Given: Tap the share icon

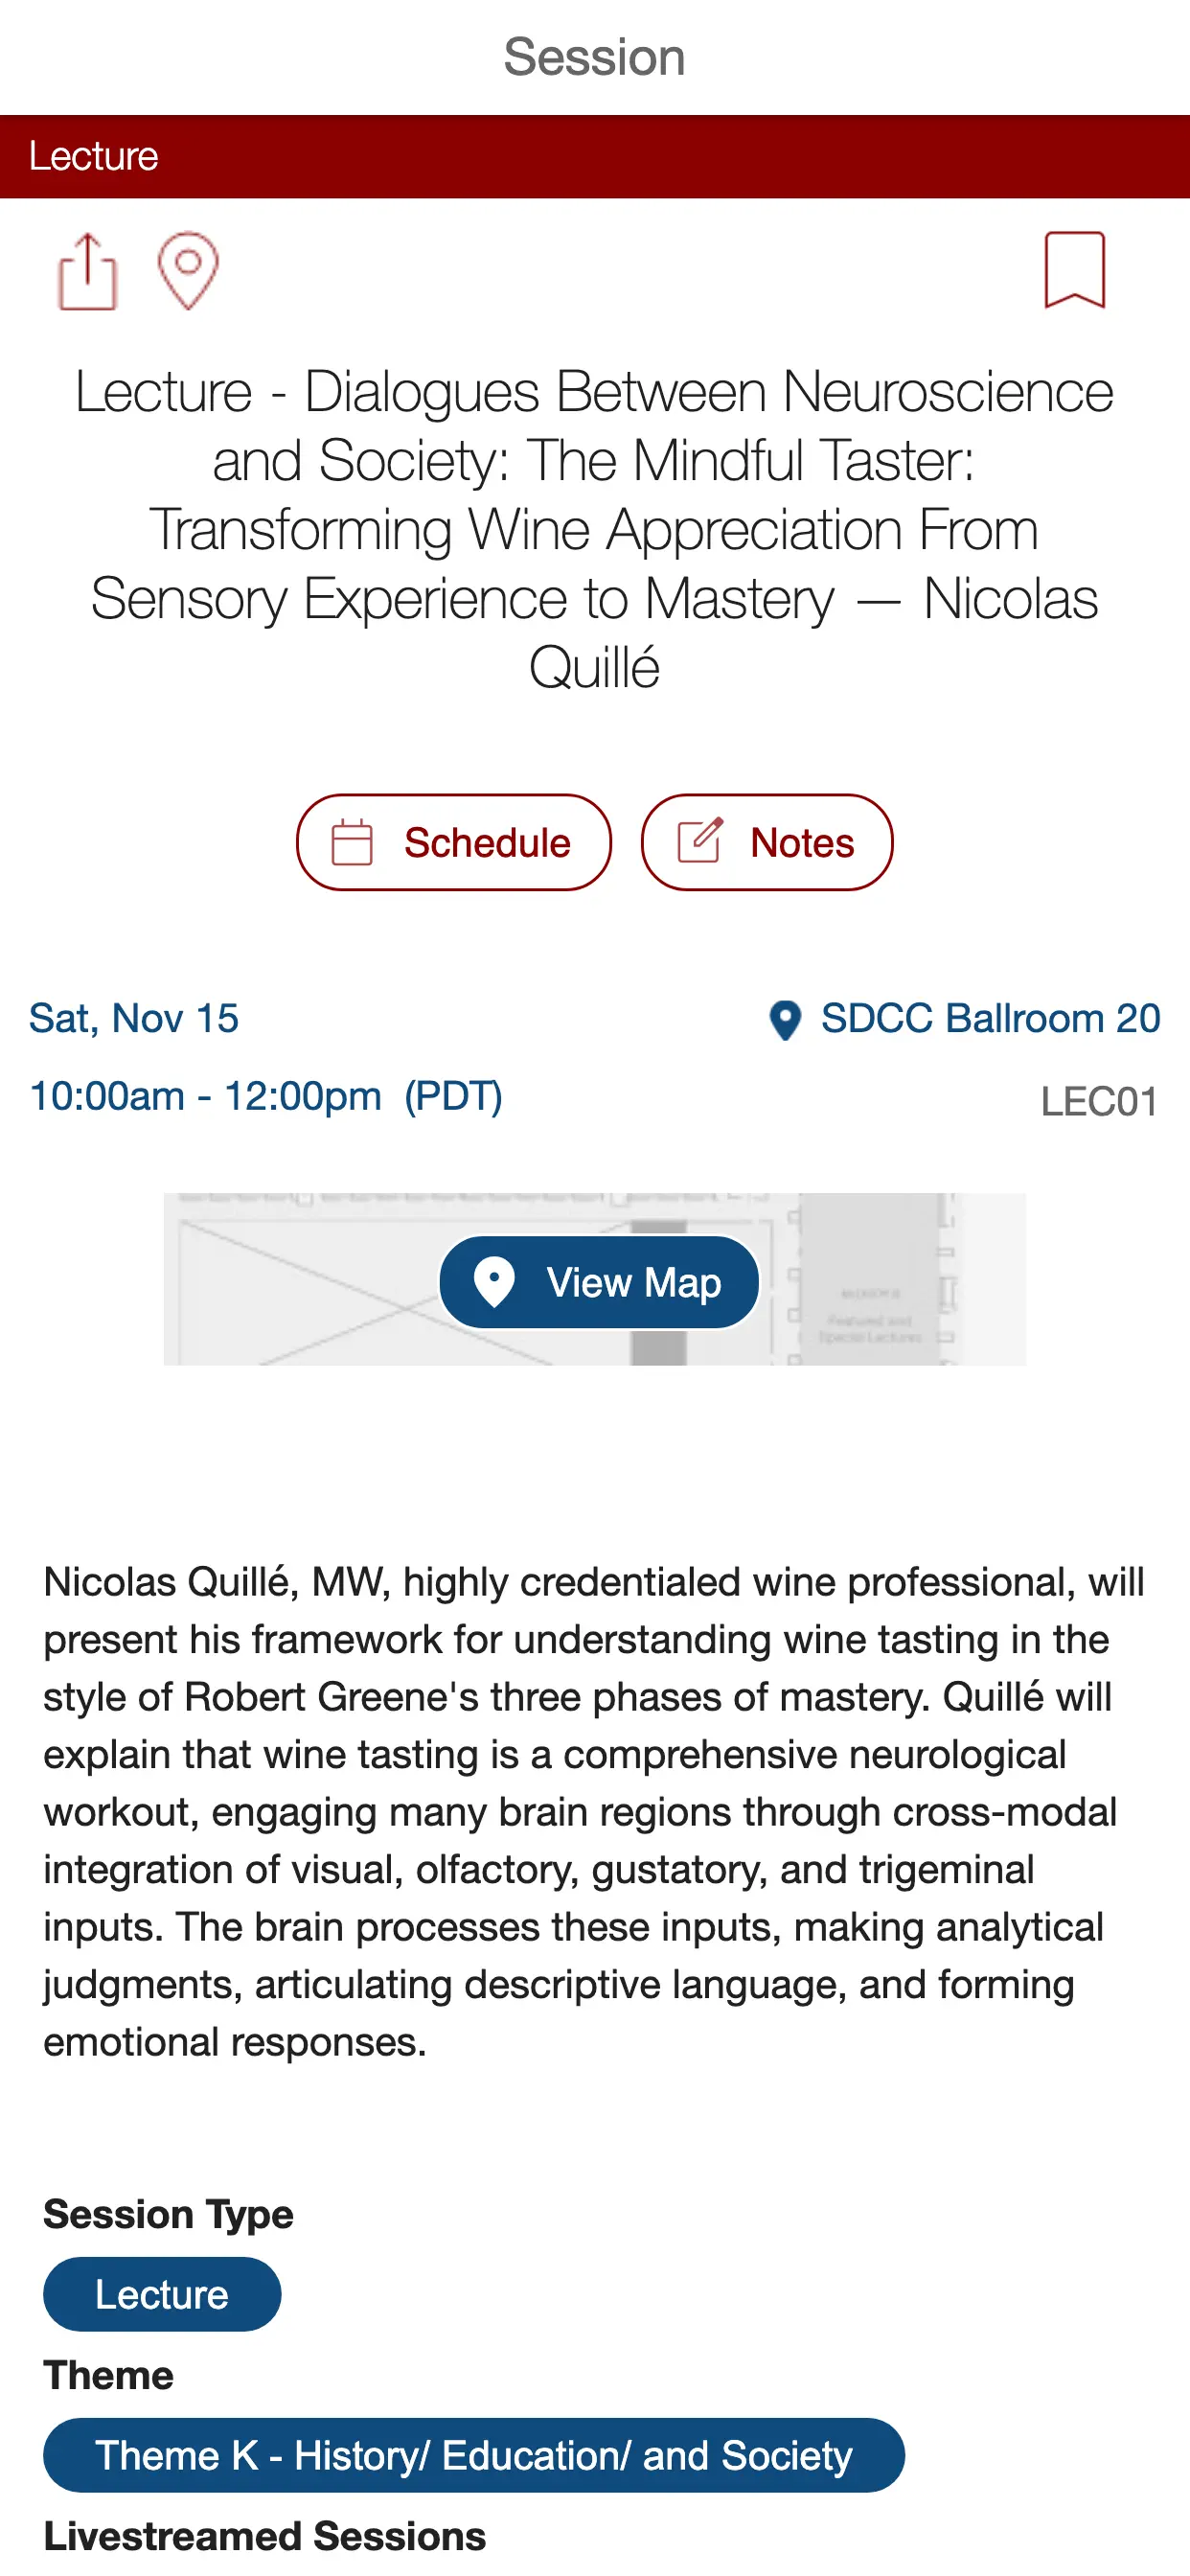Looking at the screenshot, I should [x=88, y=271].
